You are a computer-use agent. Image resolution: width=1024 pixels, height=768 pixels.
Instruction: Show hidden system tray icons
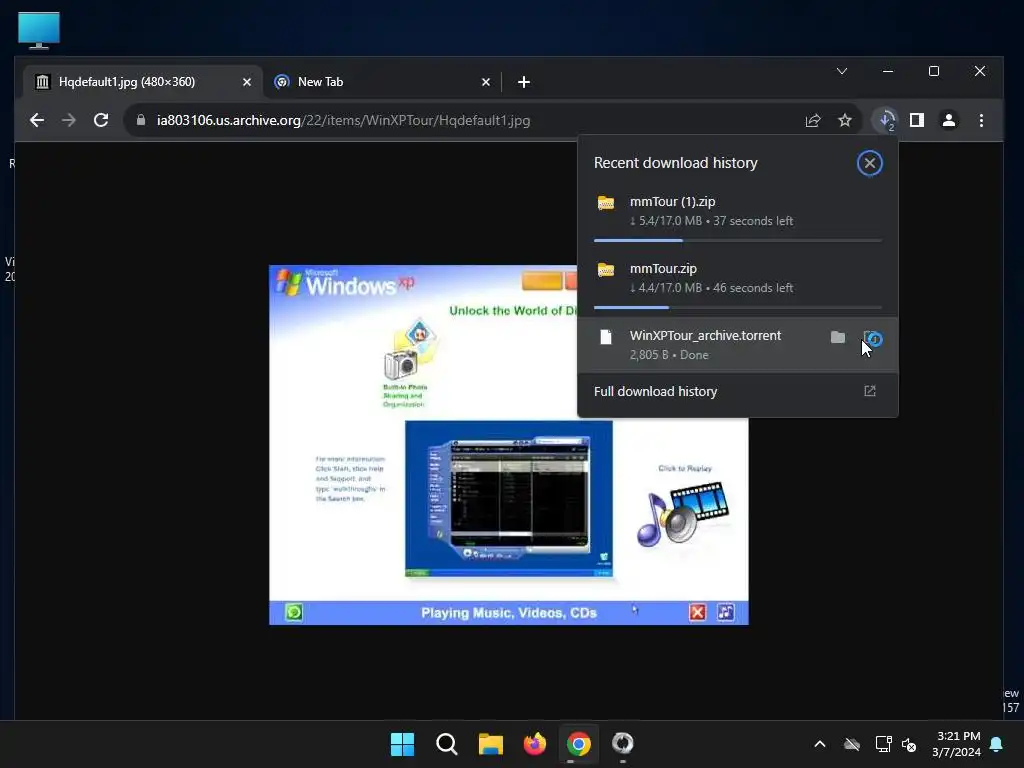[820, 744]
